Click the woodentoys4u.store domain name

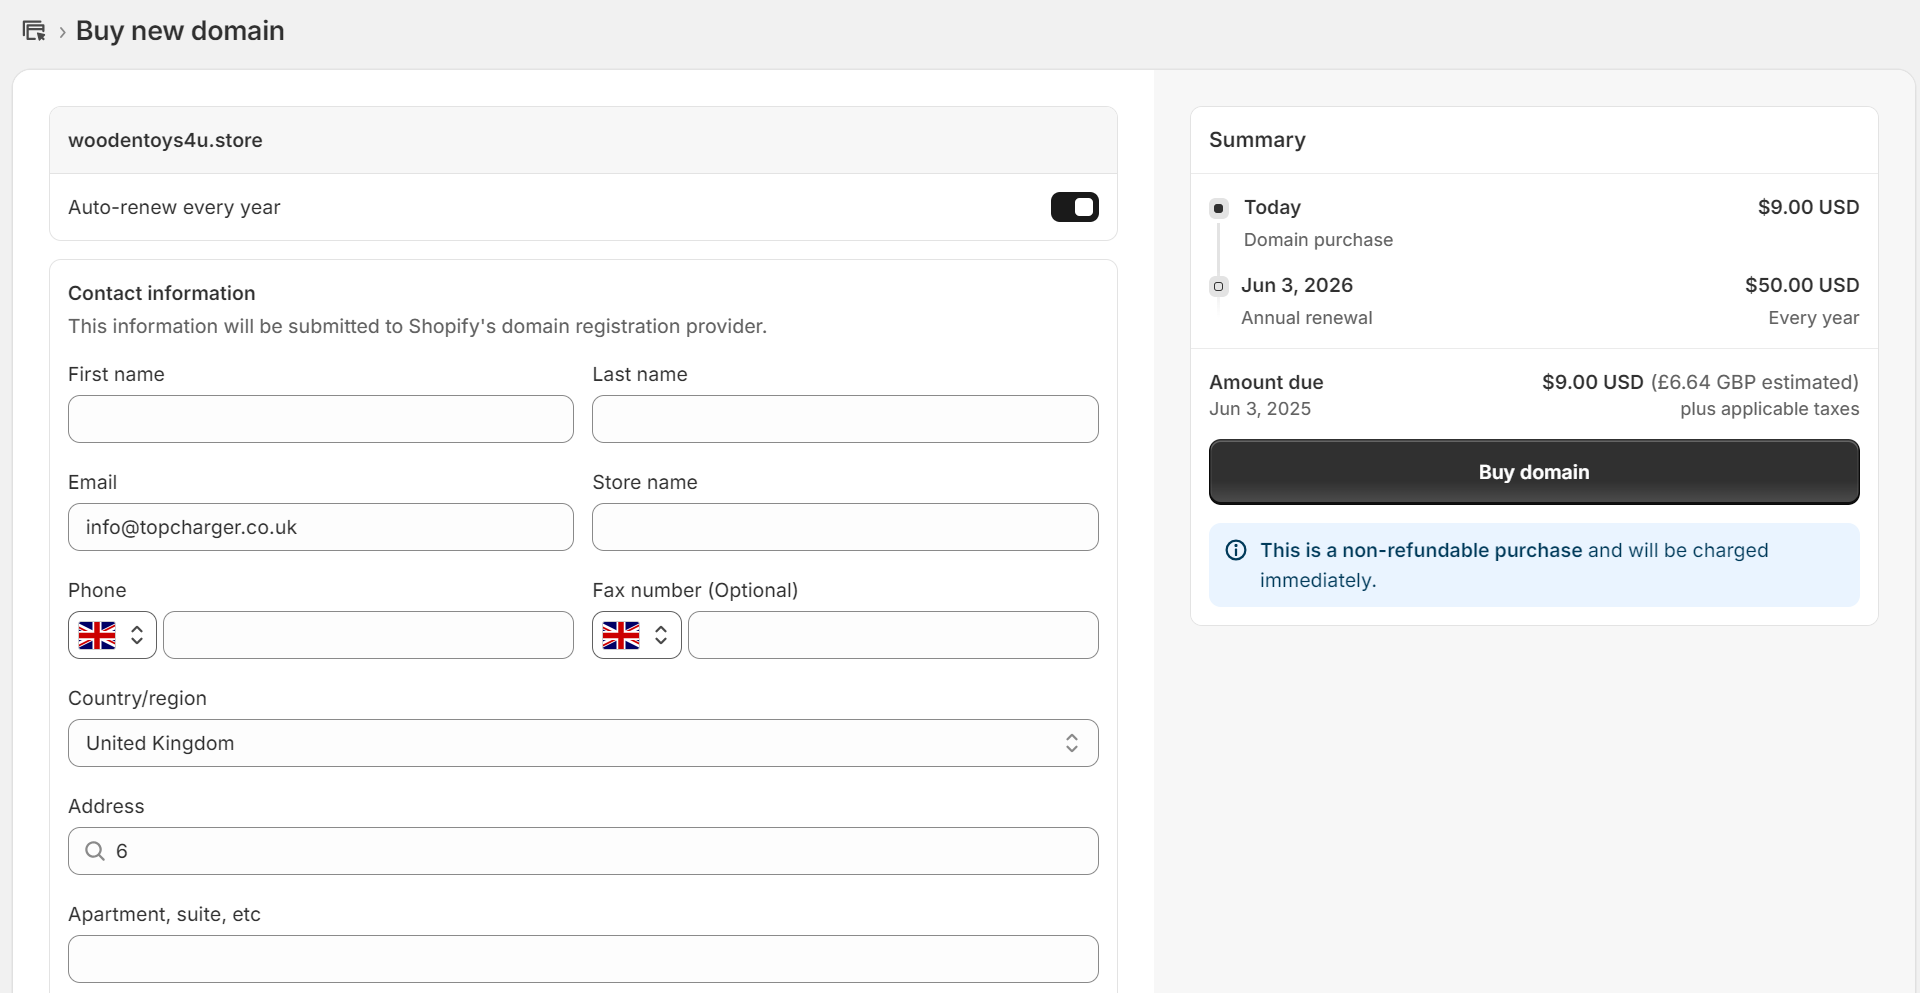pos(165,140)
